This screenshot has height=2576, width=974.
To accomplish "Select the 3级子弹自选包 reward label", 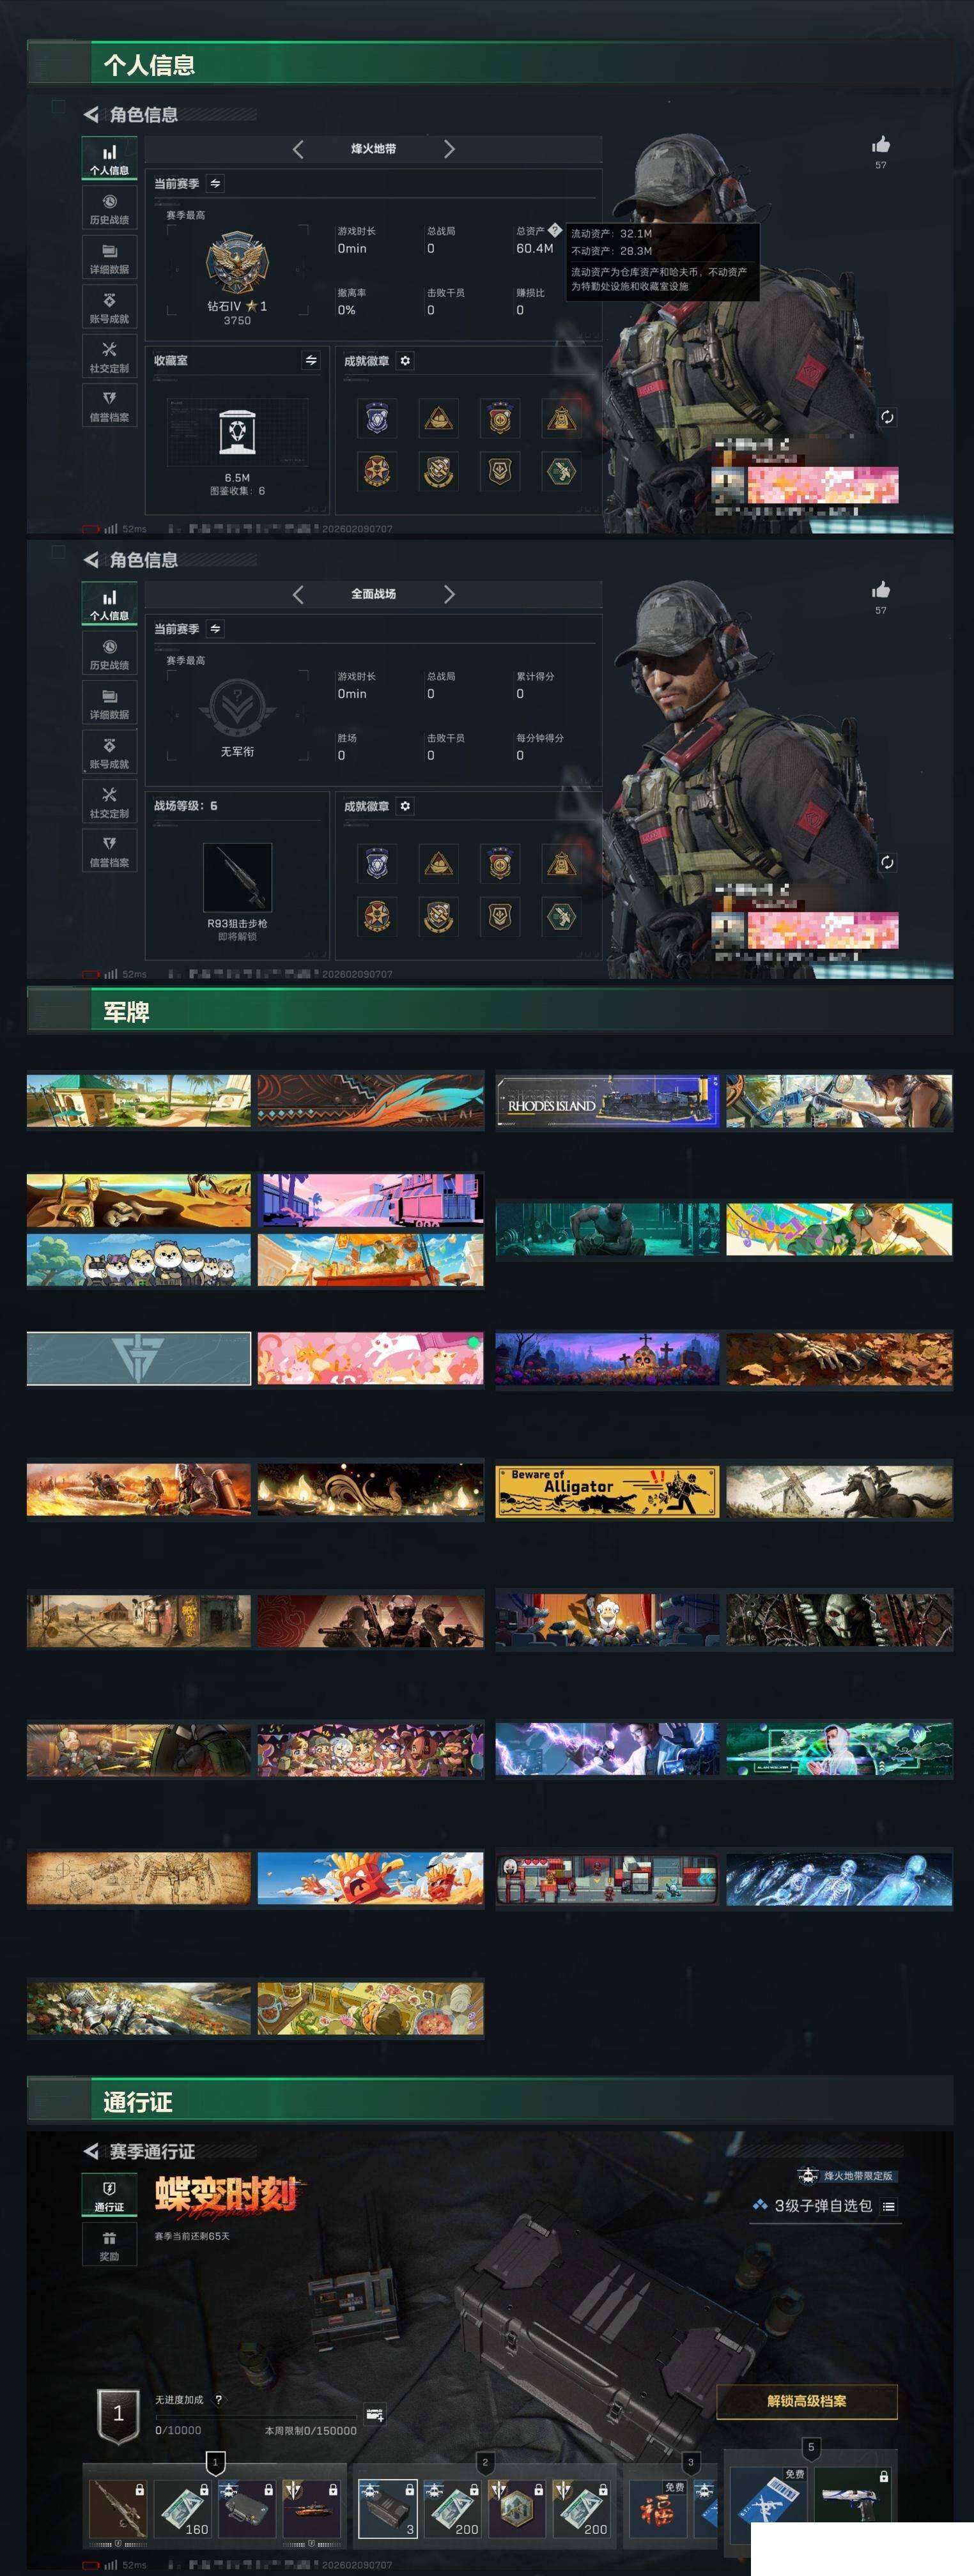I will (x=823, y=2205).
